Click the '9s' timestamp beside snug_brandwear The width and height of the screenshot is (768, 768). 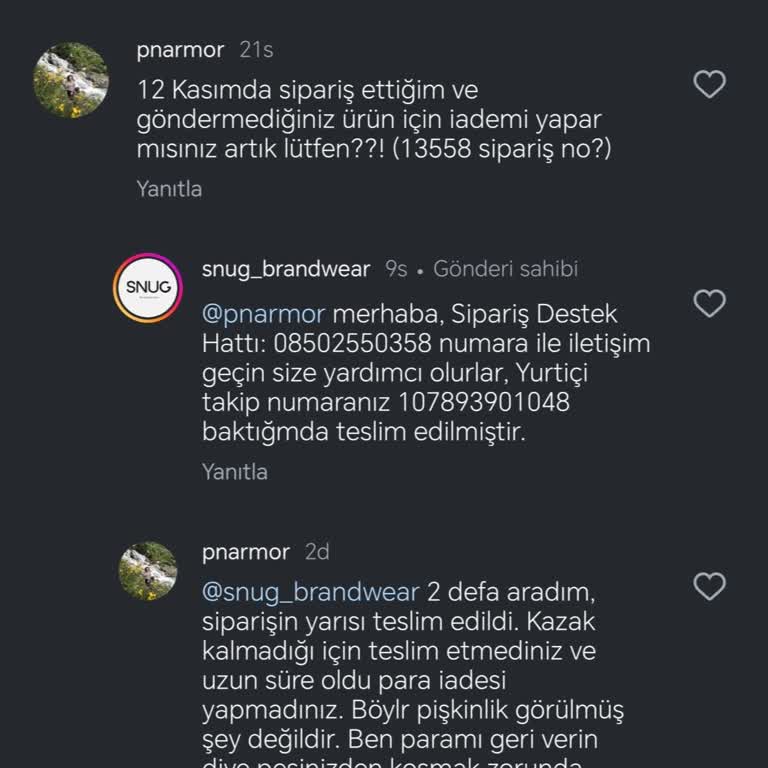pos(396,269)
